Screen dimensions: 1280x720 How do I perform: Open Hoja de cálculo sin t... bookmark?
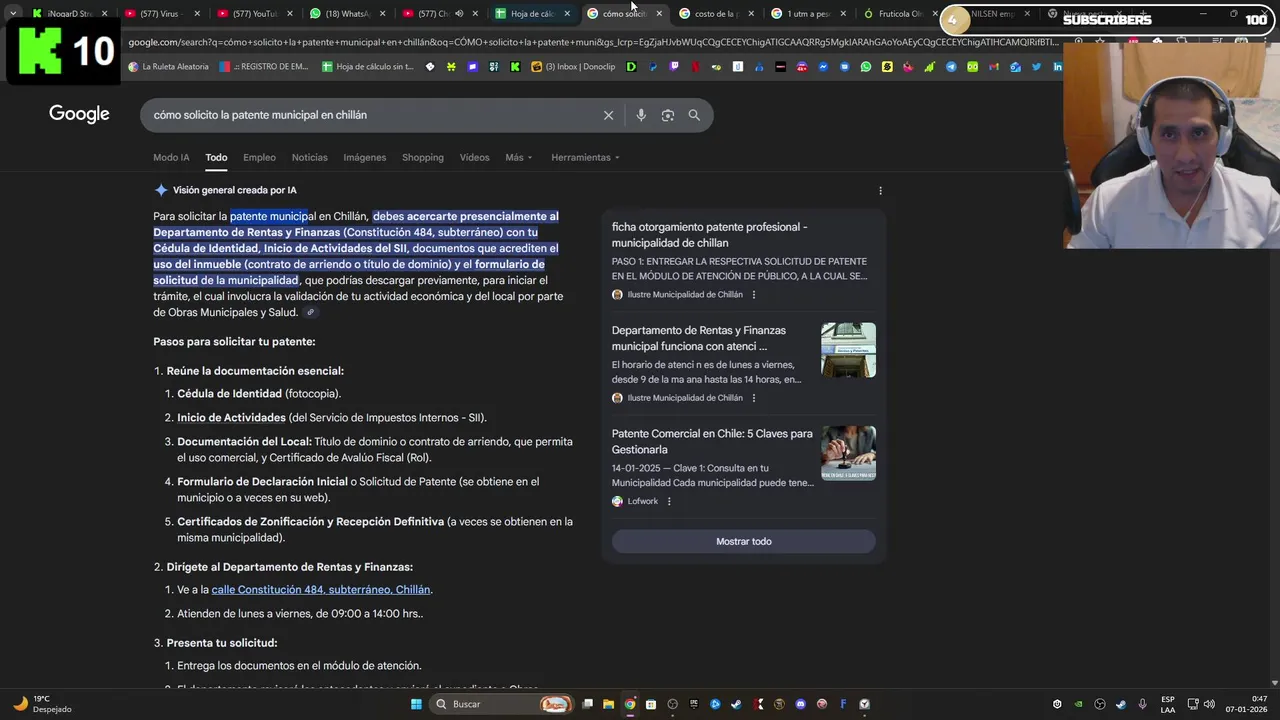pos(368,67)
